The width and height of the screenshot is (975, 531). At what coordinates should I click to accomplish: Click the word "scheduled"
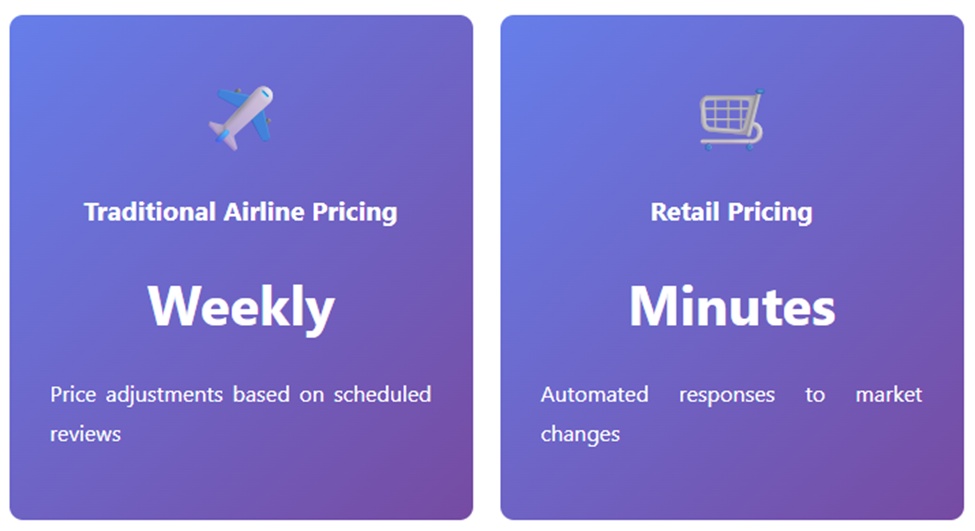coord(383,394)
